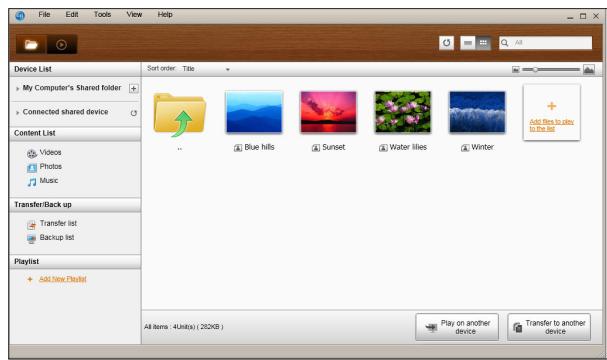Open the Sort order Title dropdown
This screenshot has width=607, height=360.
tap(206, 69)
